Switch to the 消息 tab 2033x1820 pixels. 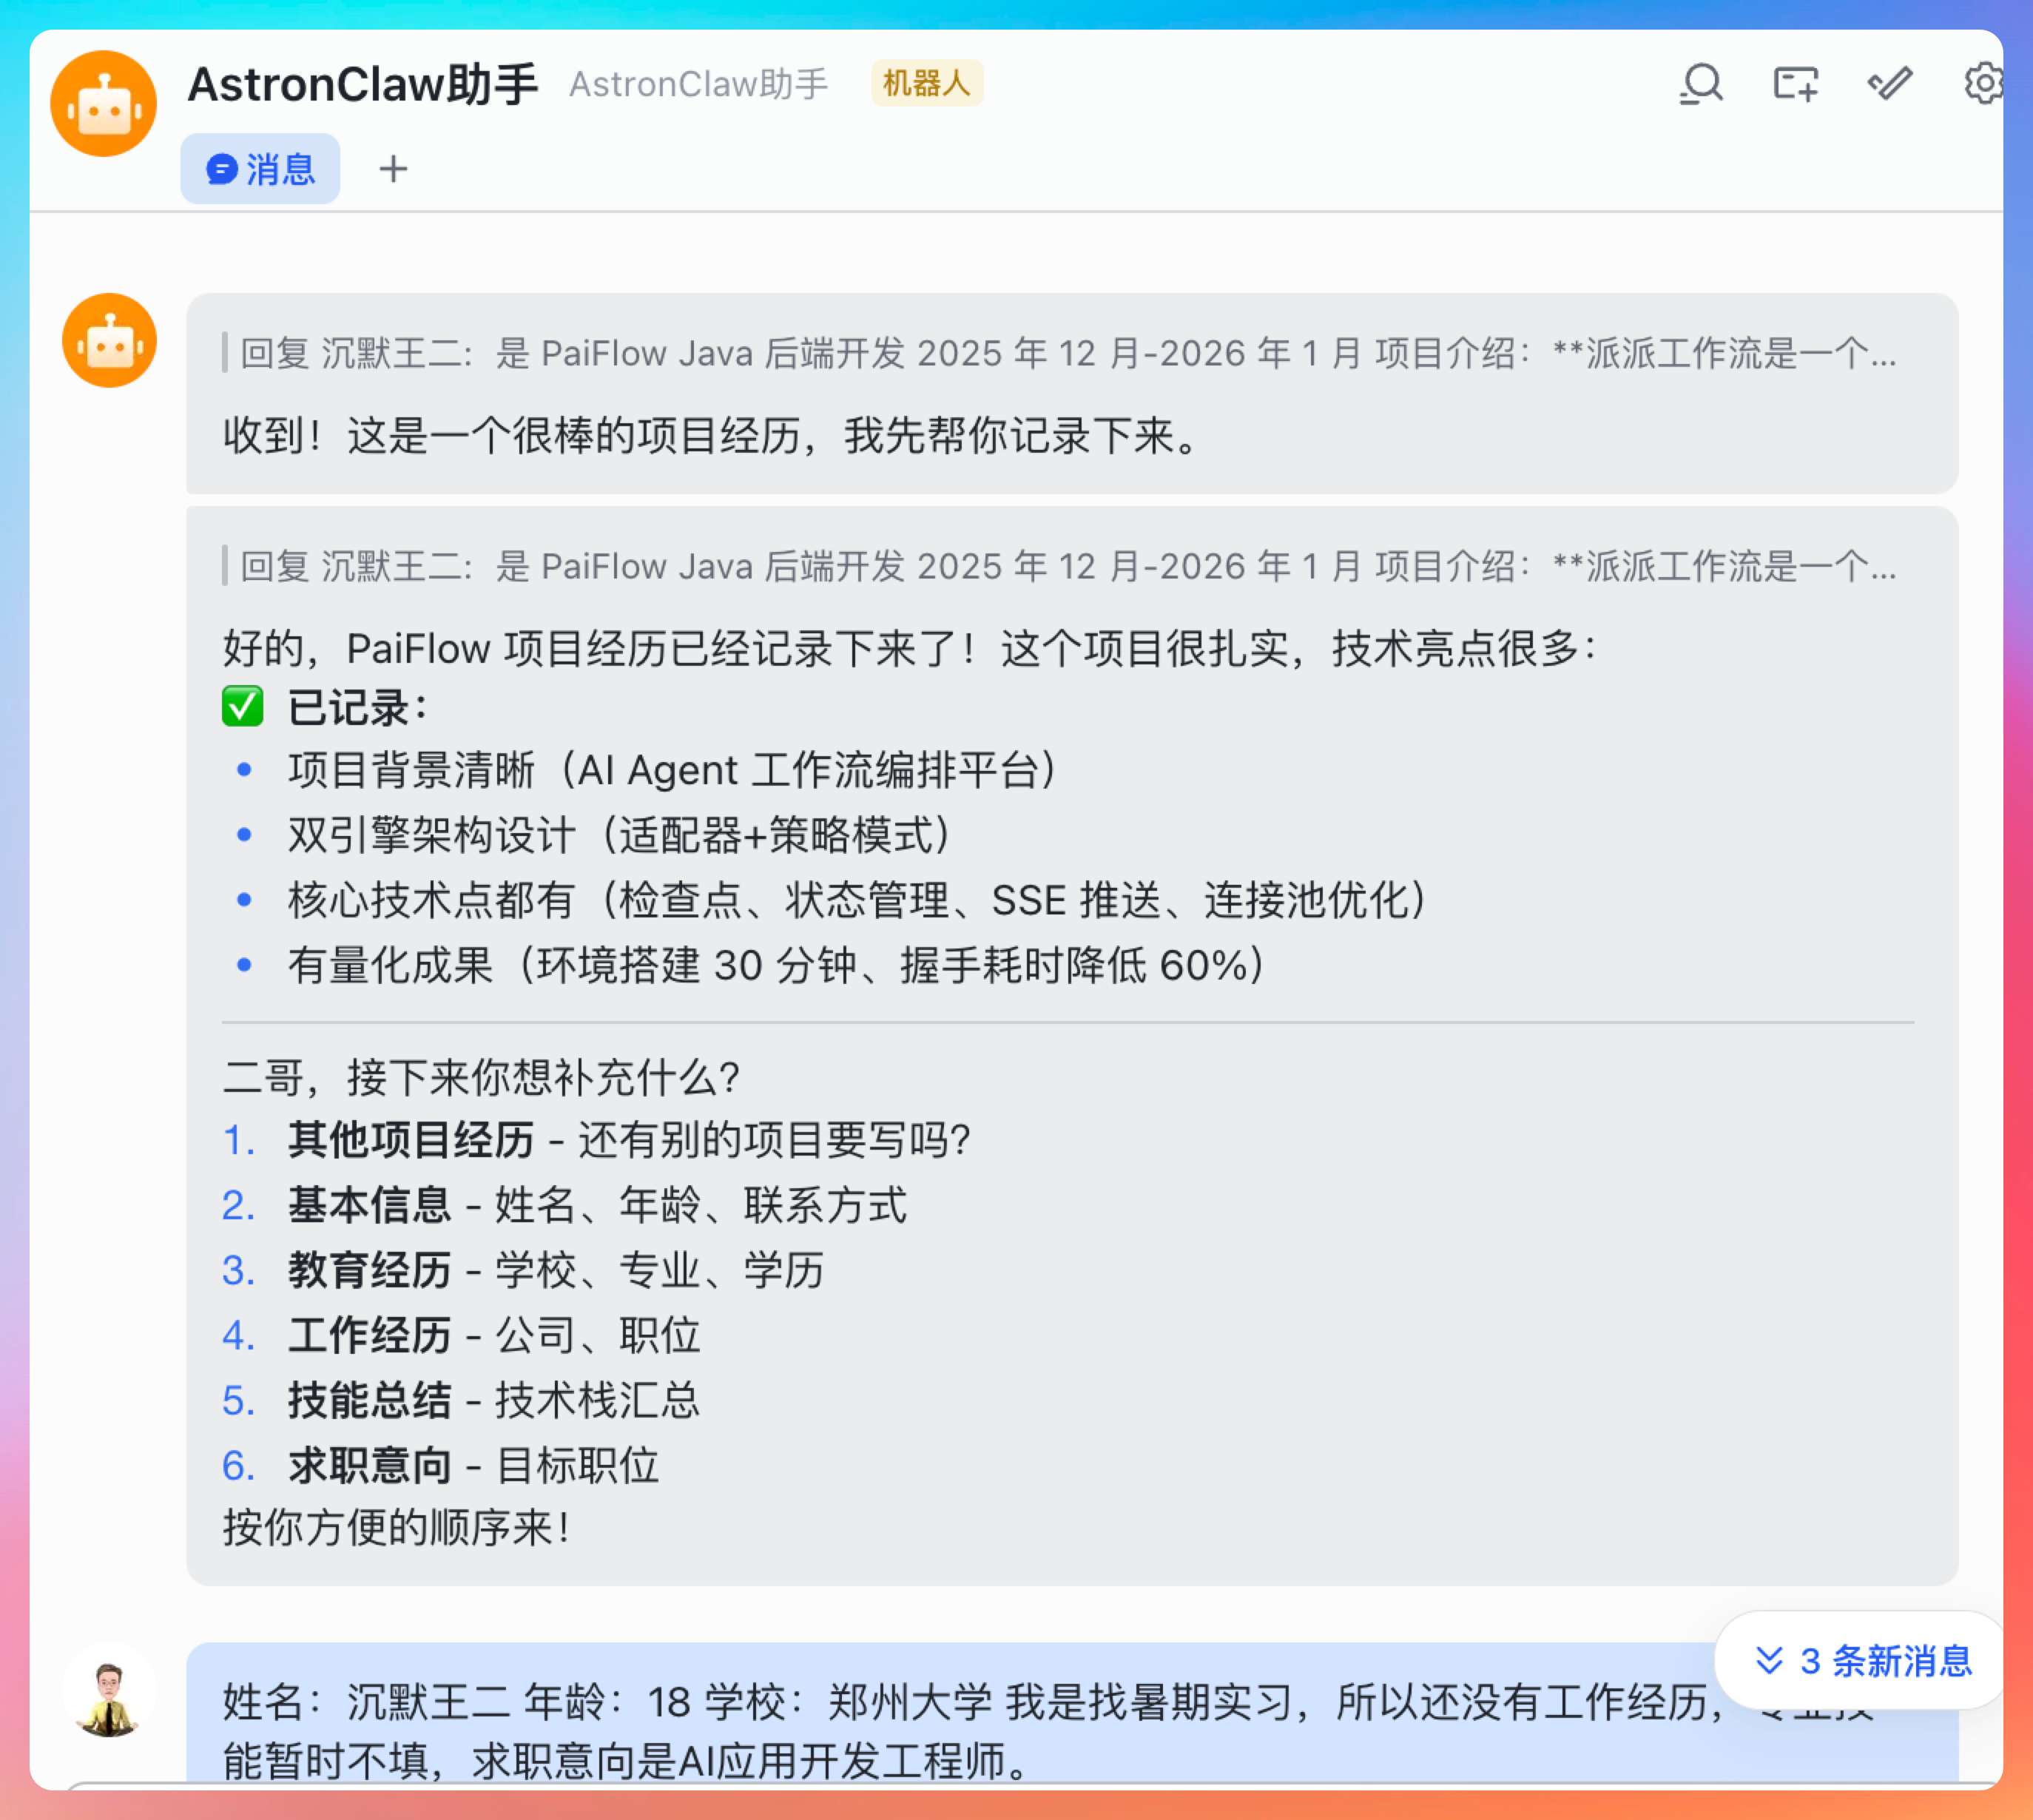click(260, 169)
